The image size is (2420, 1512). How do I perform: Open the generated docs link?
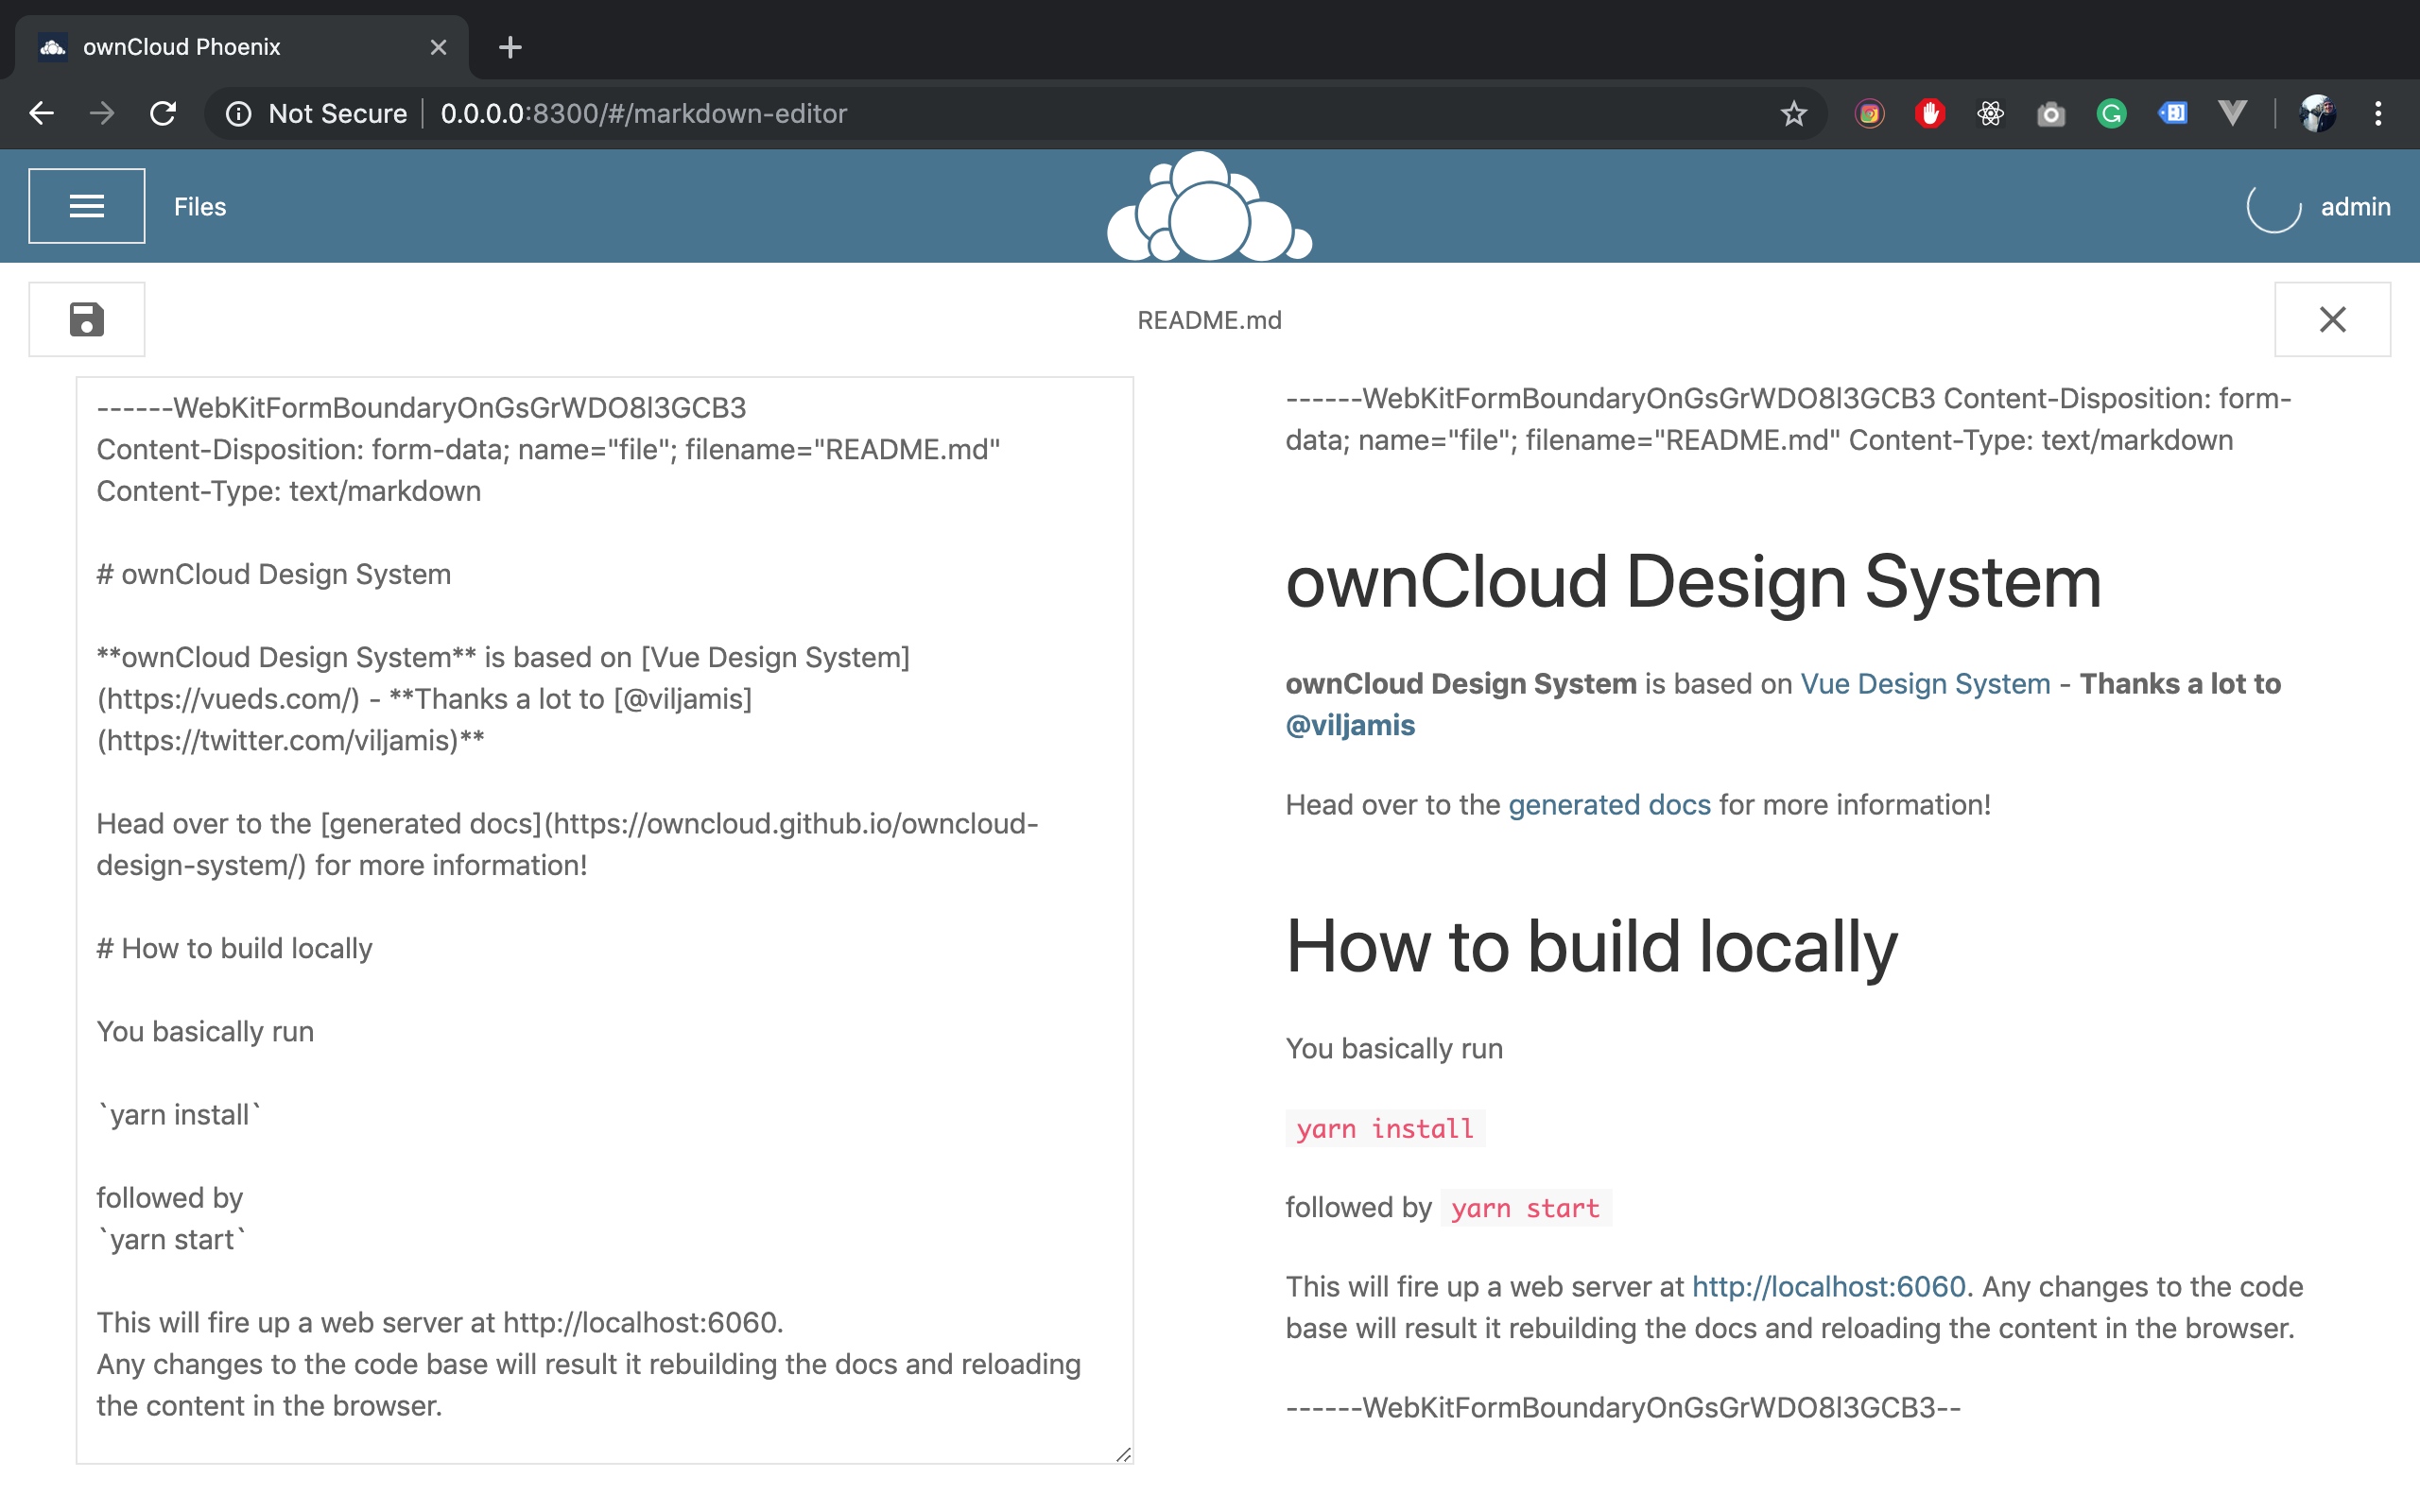(x=1609, y=805)
